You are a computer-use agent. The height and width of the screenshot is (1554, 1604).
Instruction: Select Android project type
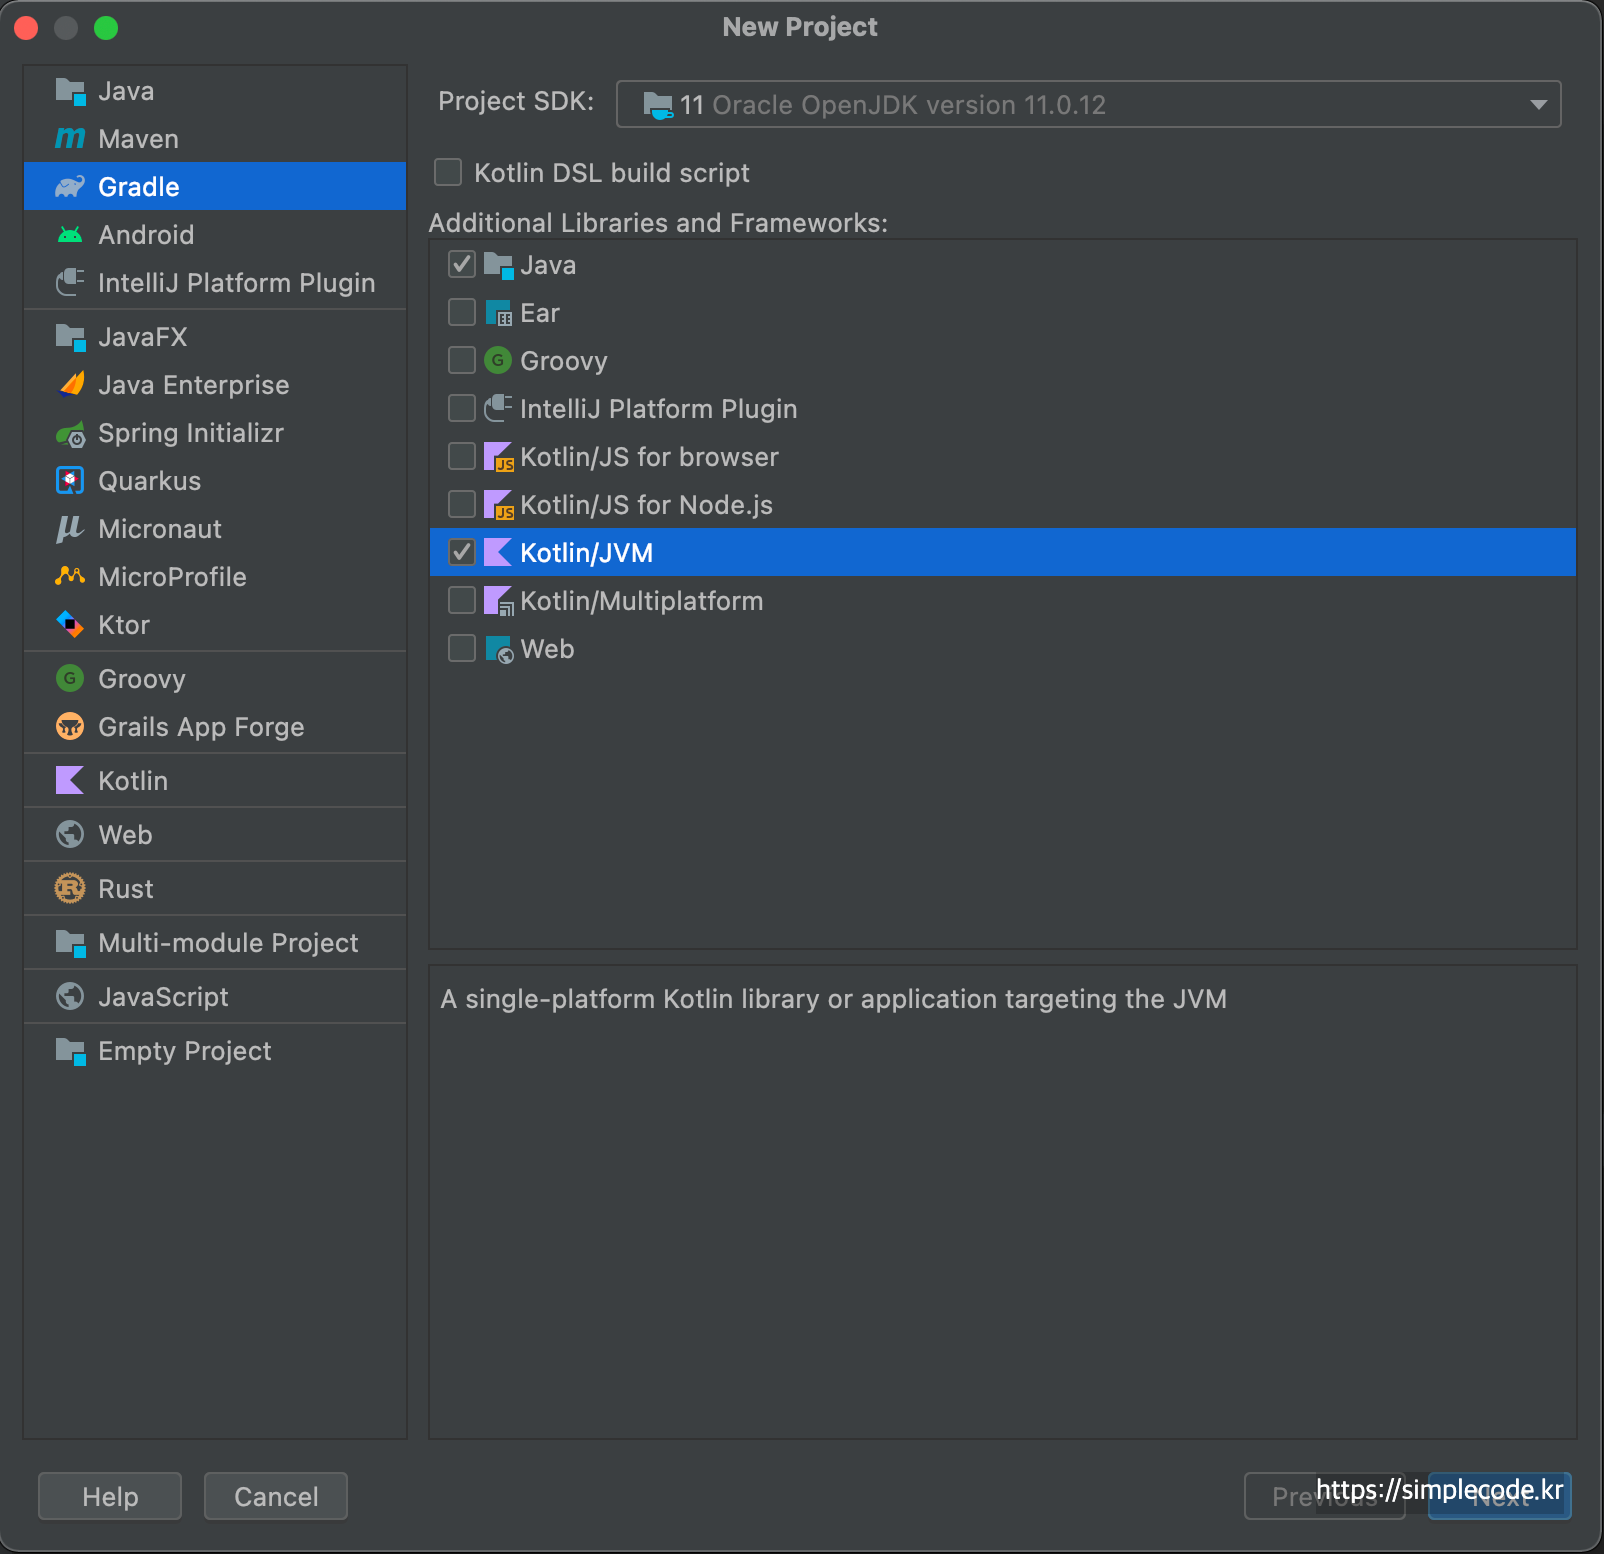coord(215,235)
